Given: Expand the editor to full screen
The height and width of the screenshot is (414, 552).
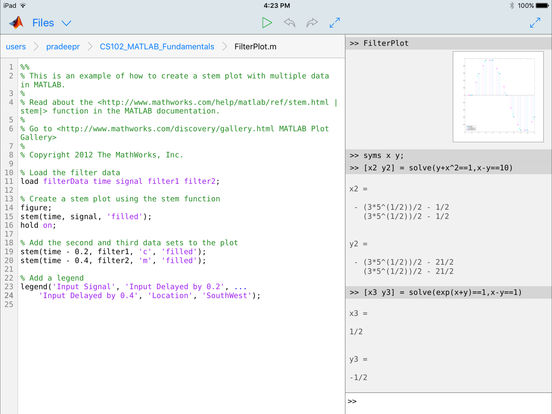Looking at the screenshot, I should 335,23.
